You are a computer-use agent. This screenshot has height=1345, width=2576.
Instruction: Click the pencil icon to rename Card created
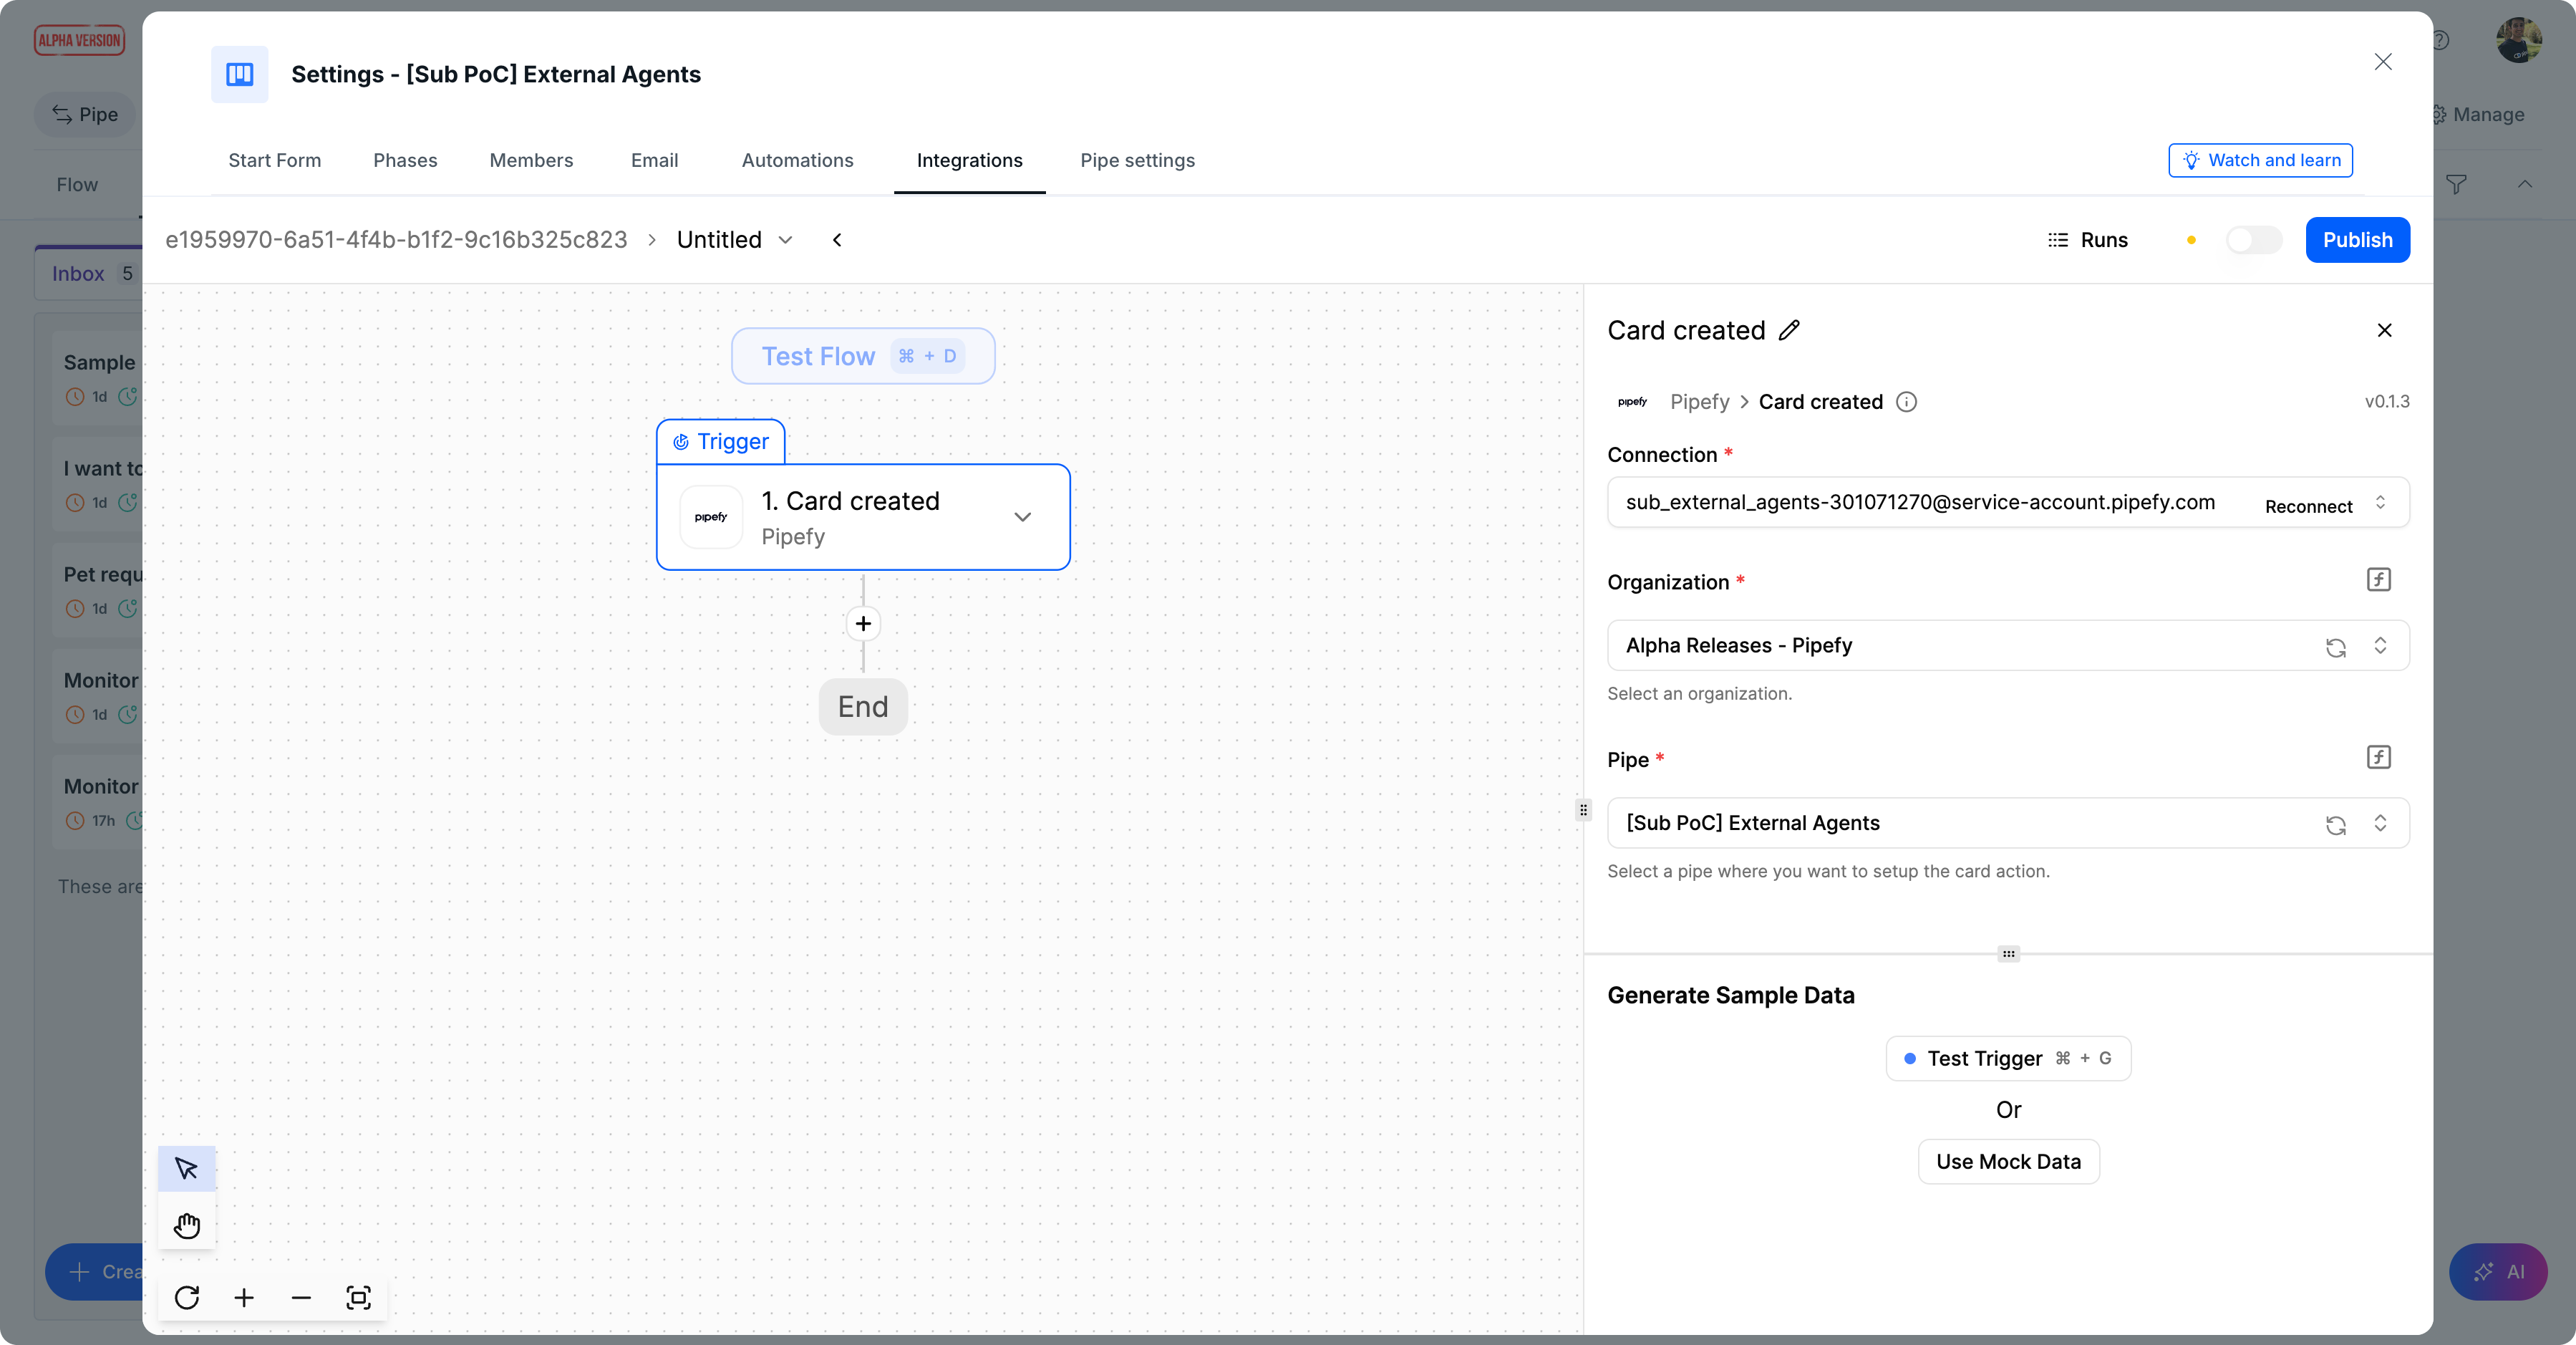[x=1789, y=330]
